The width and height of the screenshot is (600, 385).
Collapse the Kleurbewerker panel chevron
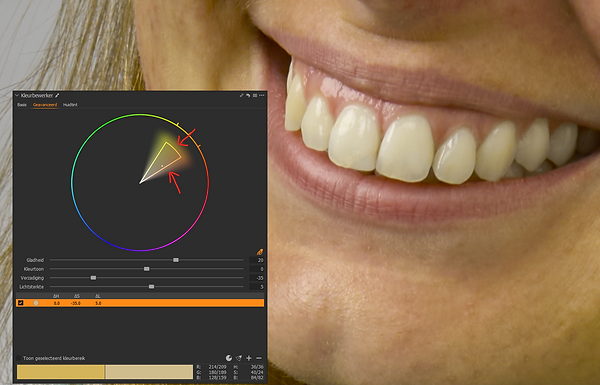17,95
